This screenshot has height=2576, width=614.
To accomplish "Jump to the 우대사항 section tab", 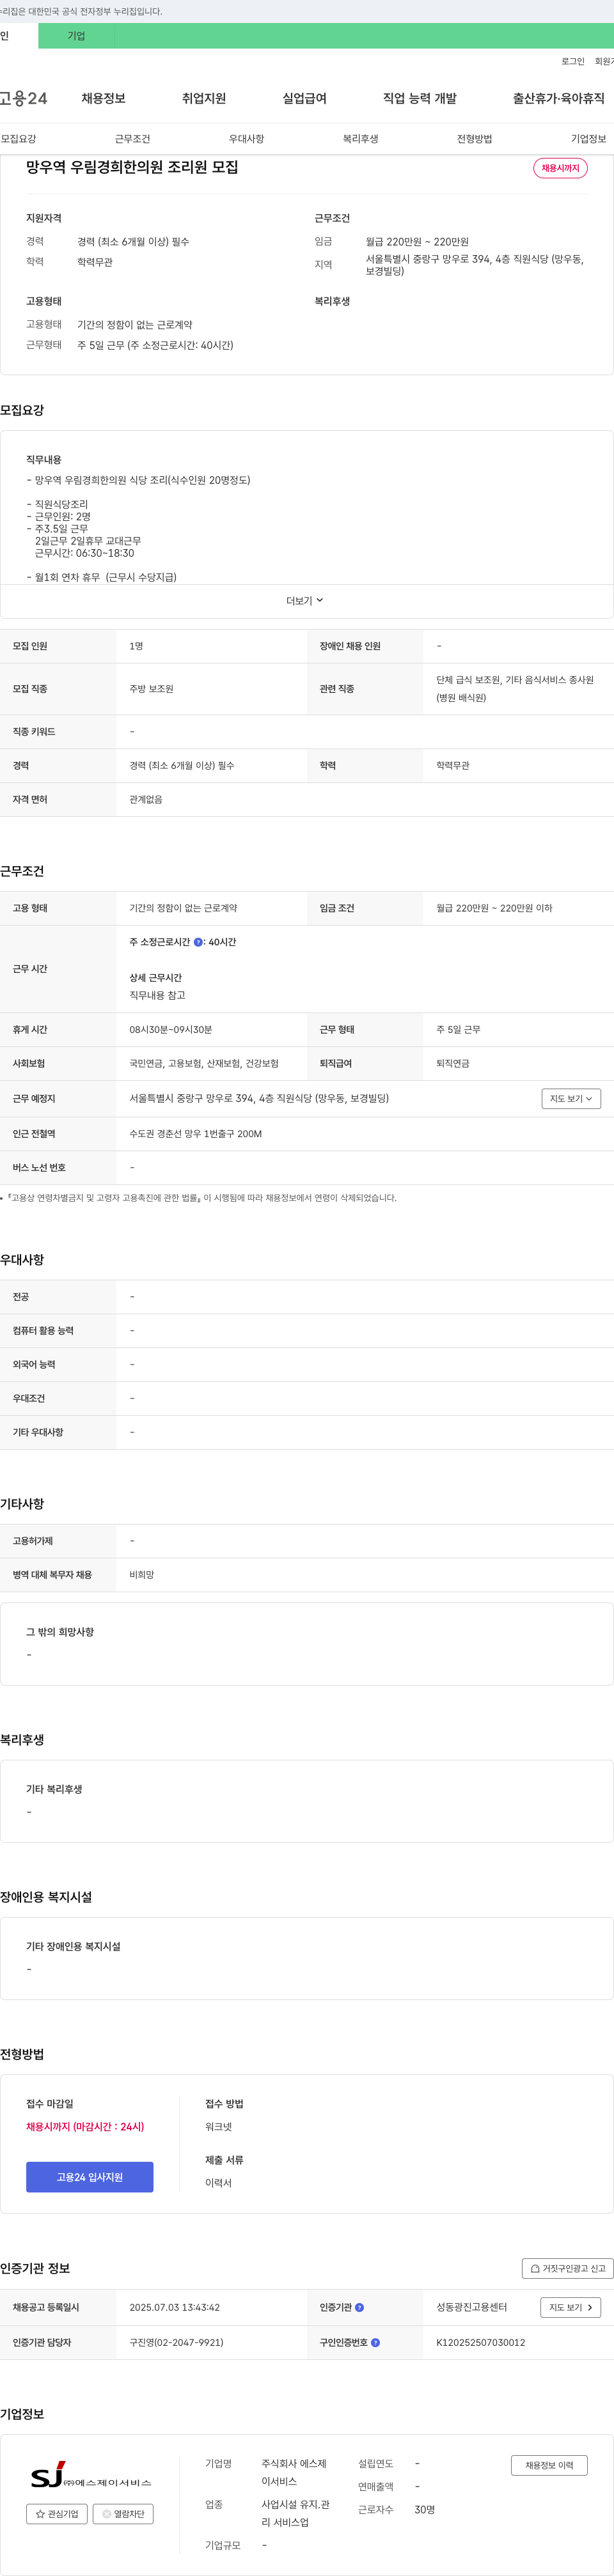I will 246,139.
